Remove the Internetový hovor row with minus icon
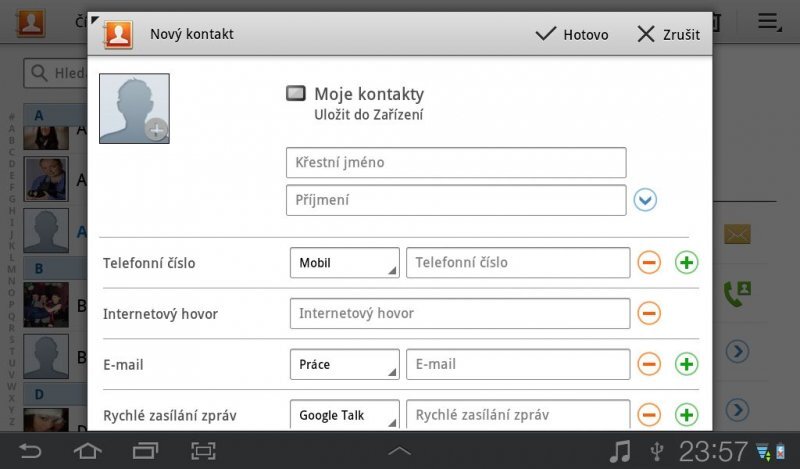Viewport: 800px width, 469px height. click(x=649, y=313)
